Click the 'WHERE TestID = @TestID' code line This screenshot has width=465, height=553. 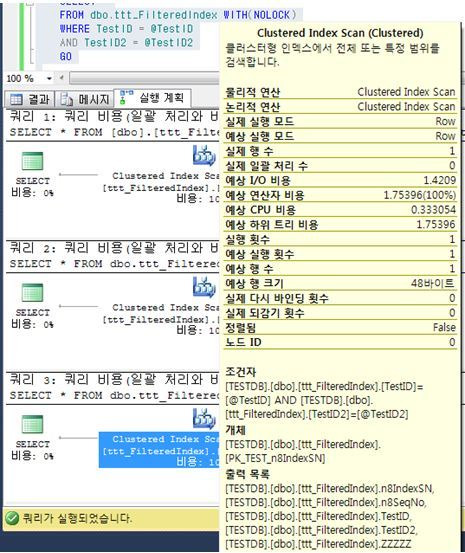[x=126, y=29]
